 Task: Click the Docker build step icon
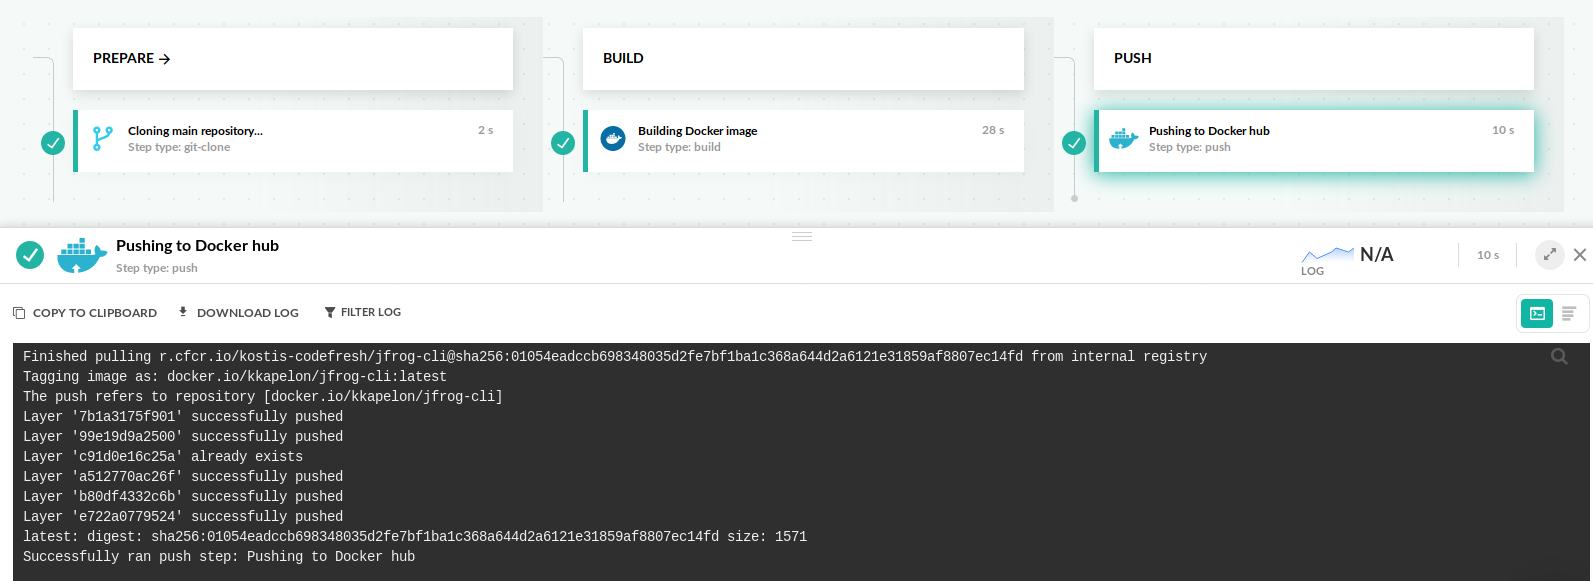pyautogui.click(x=613, y=138)
